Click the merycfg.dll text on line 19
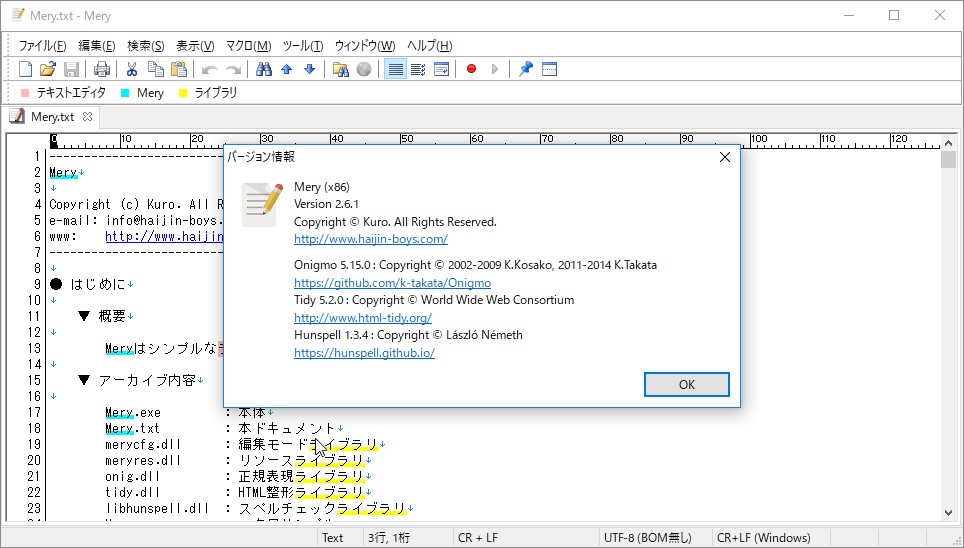Image resolution: width=964 pixels, height=548 pixels. coord(143,444)
